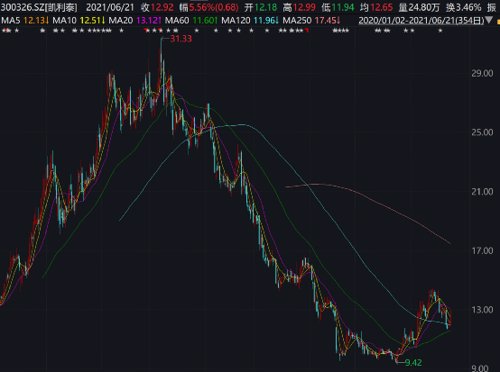Click the MA250 indicator label
Viewport: 500px width, 372px height.
pyautogui.click(x=297, y=21)
